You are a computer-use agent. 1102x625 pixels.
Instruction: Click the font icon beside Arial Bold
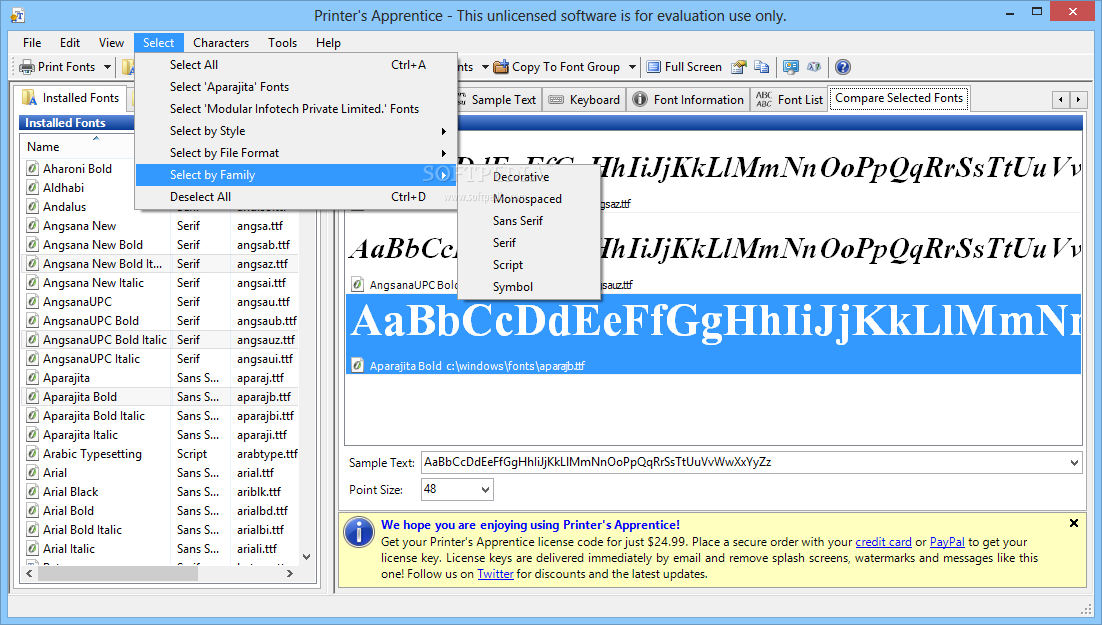pyautogui.click(x=32, y=510)
